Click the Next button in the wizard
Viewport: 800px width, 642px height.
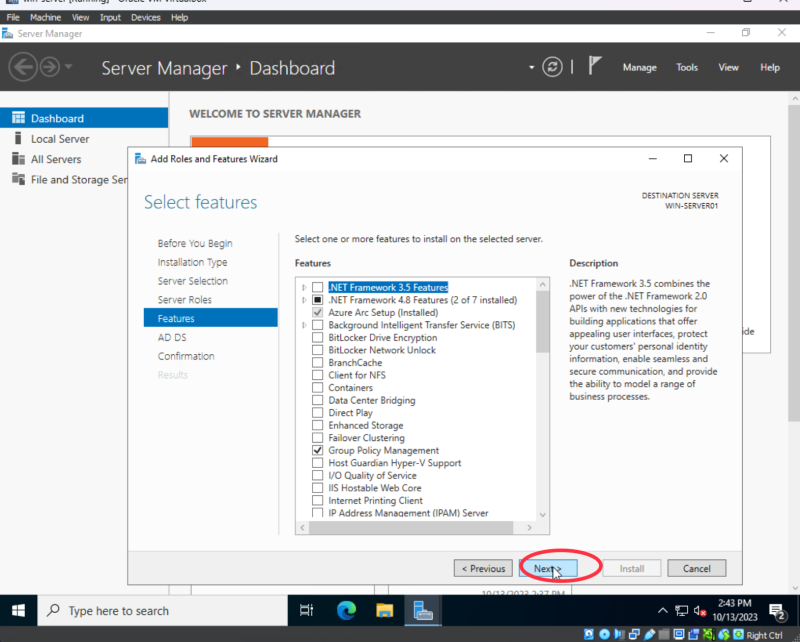click(549, 568)
